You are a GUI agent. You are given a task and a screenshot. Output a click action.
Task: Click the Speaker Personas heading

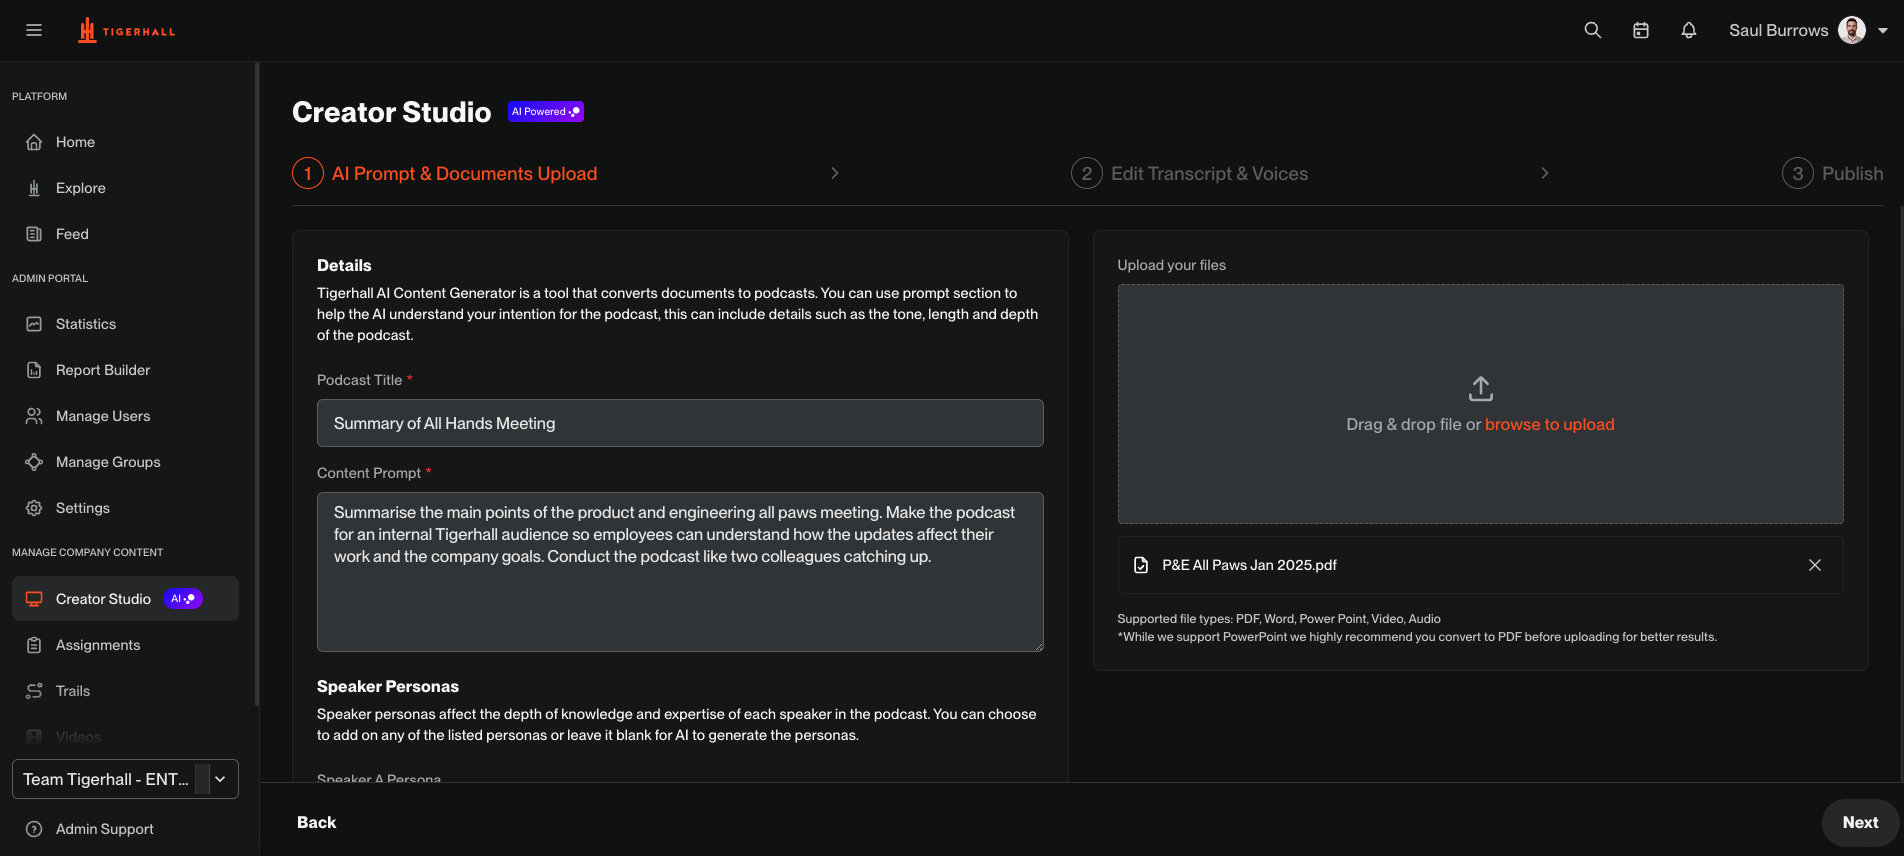pos(388,686)
